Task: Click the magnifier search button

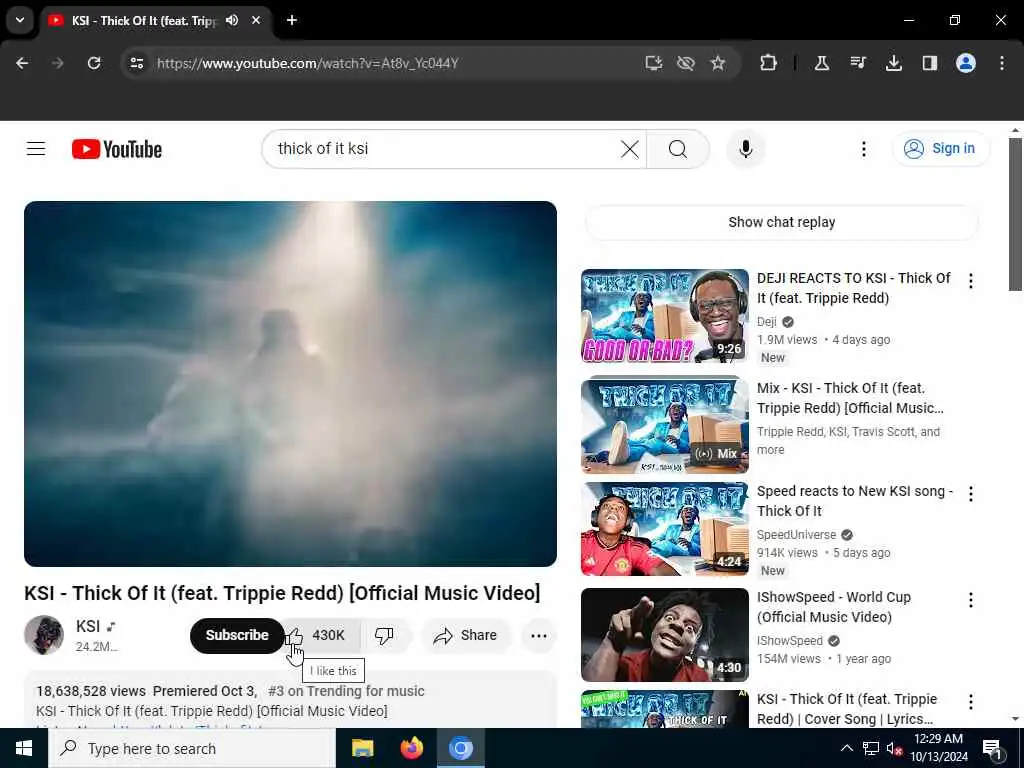Action: (x=678, y=149)
